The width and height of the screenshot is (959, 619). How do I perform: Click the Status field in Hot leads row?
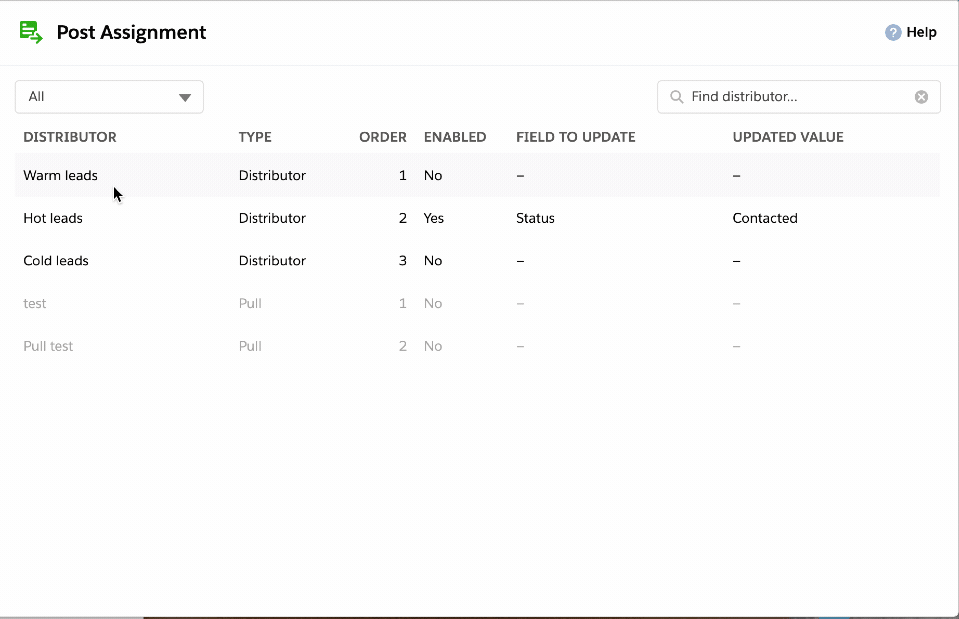point(535,218)
